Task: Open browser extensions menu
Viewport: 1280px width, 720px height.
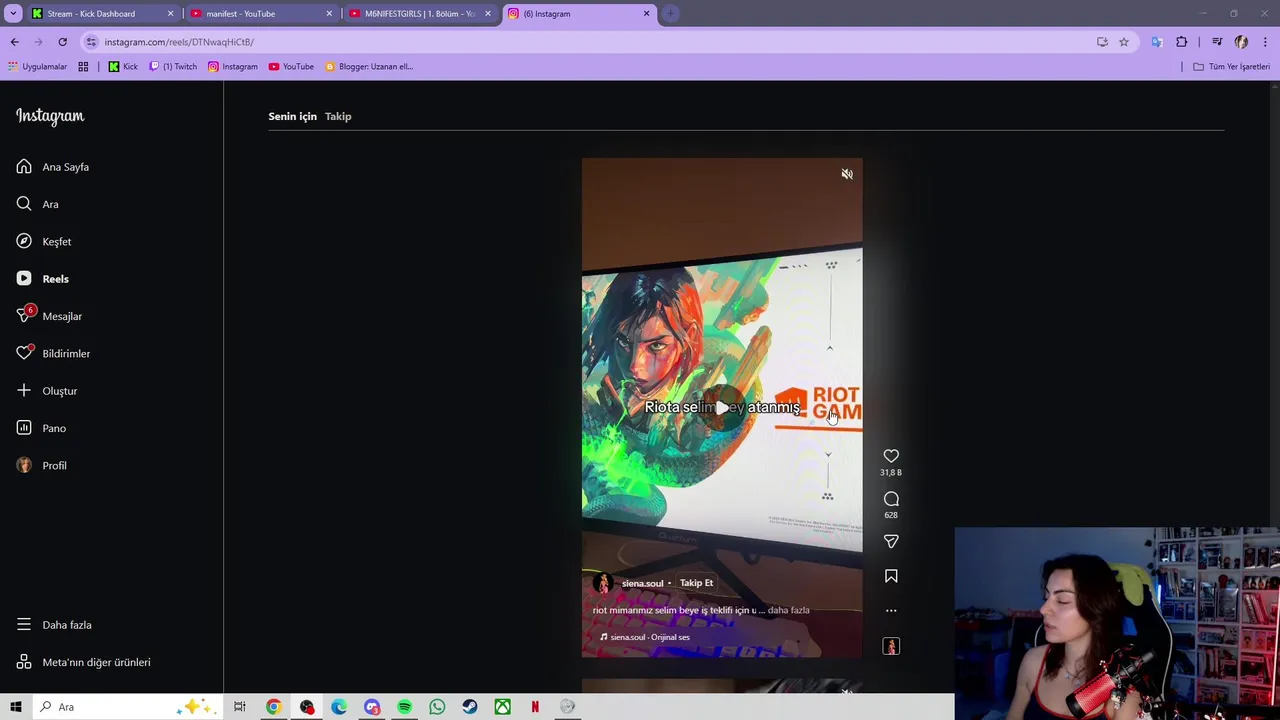Action: 1182,42
